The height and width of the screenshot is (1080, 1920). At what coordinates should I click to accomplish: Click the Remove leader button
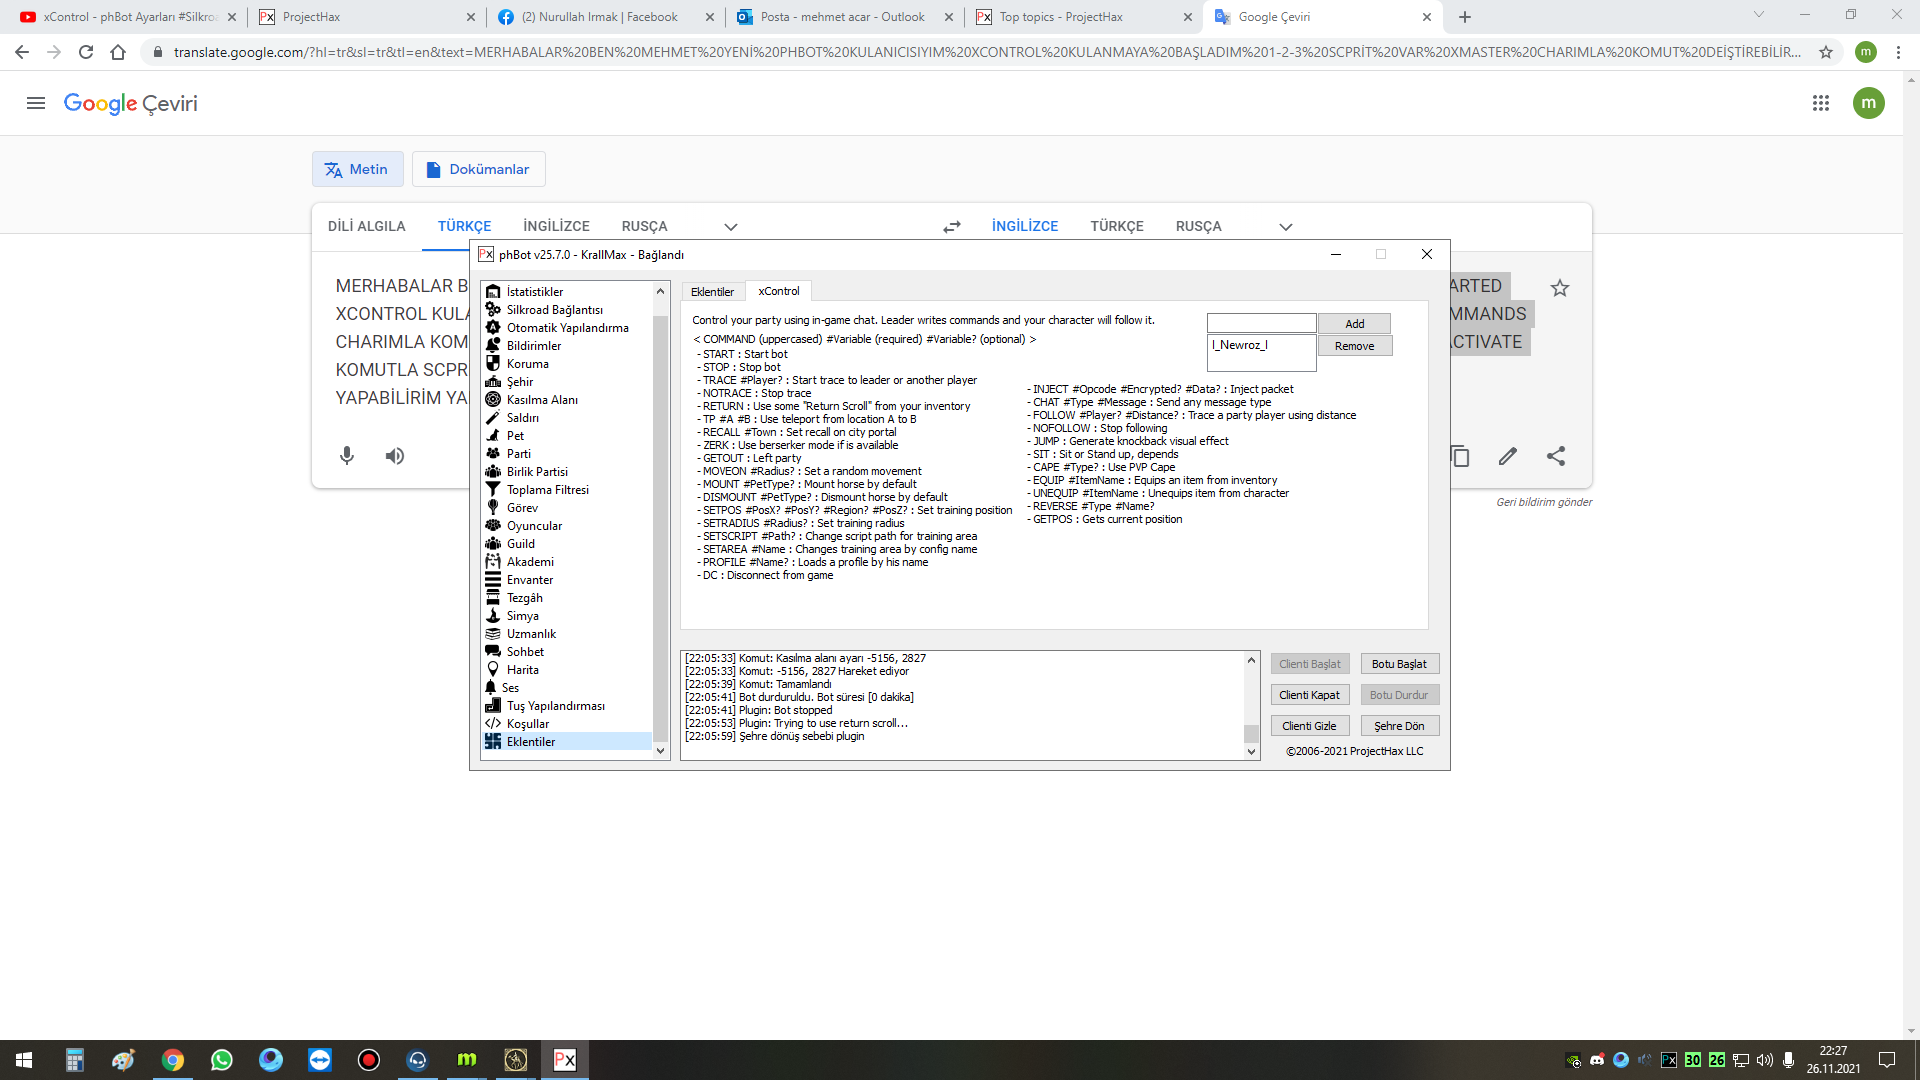tap(1354, 346)
